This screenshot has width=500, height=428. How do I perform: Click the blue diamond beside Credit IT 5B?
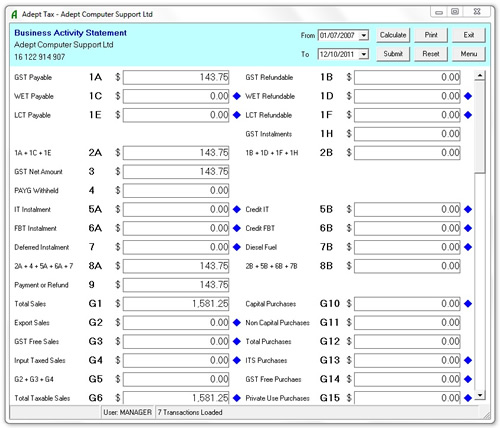468,209
